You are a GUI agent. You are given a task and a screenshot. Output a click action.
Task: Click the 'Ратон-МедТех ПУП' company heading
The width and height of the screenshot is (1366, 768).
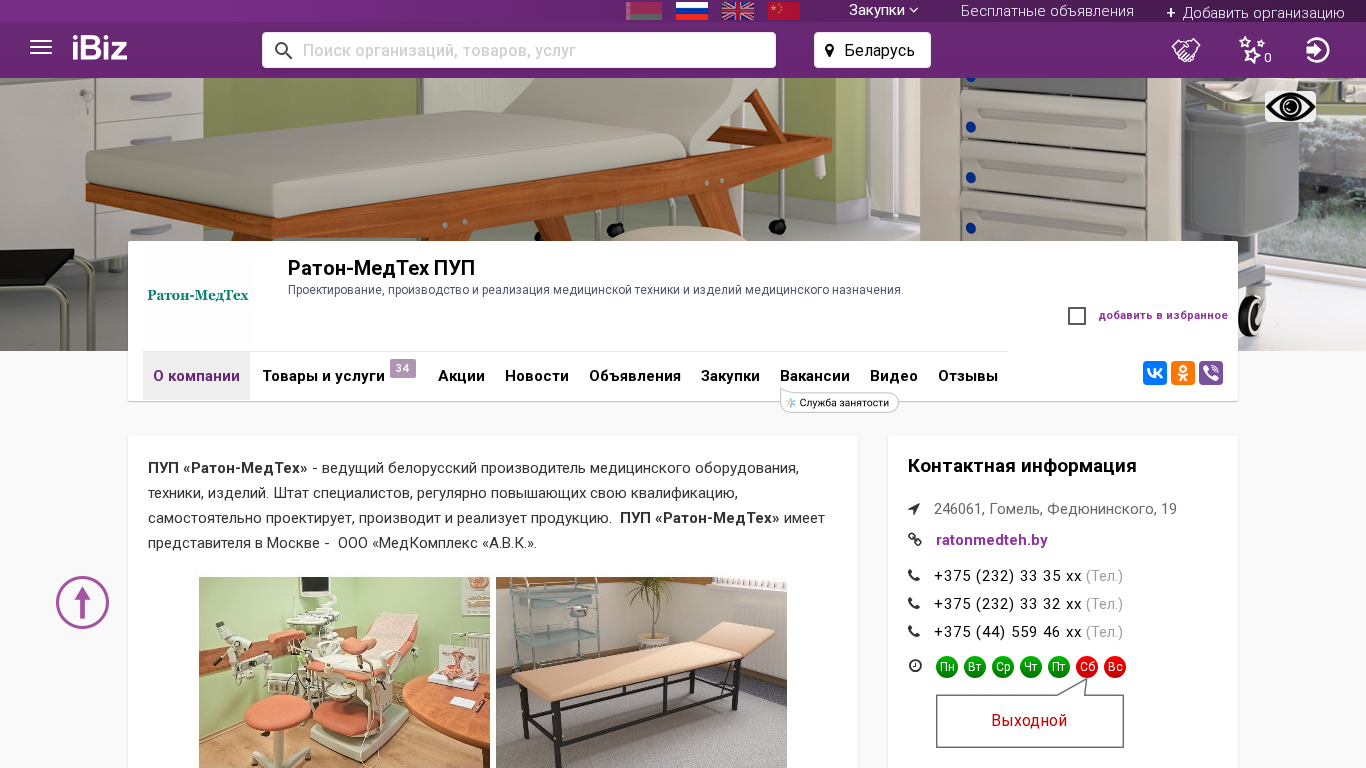(x=381, y=268)
